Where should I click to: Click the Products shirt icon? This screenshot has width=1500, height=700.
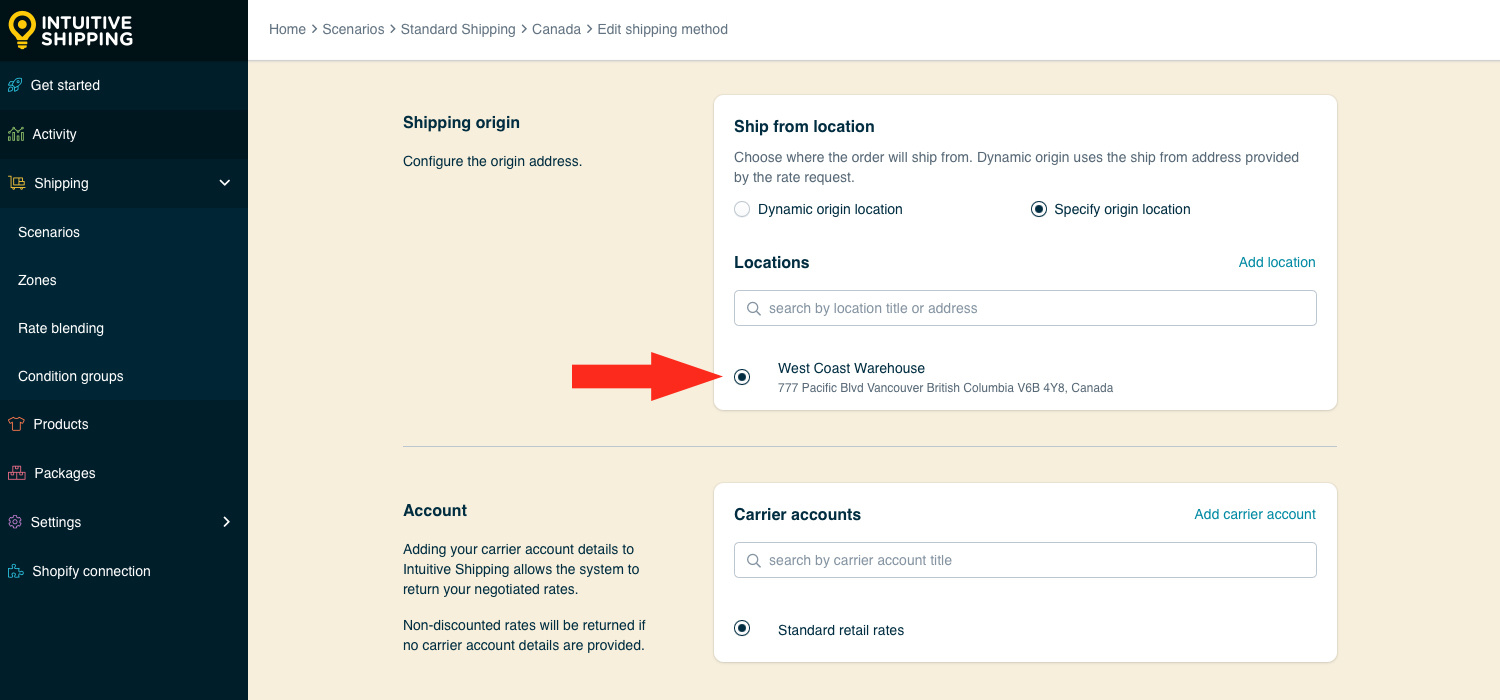pyautogui.click(x=15, y=424)
